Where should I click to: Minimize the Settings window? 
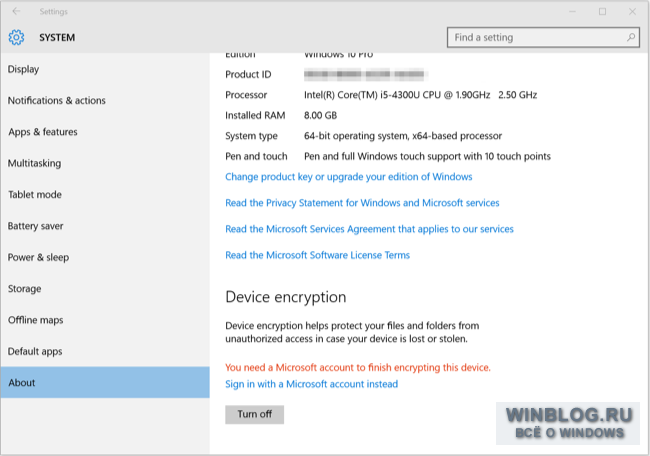click(572, 12)
